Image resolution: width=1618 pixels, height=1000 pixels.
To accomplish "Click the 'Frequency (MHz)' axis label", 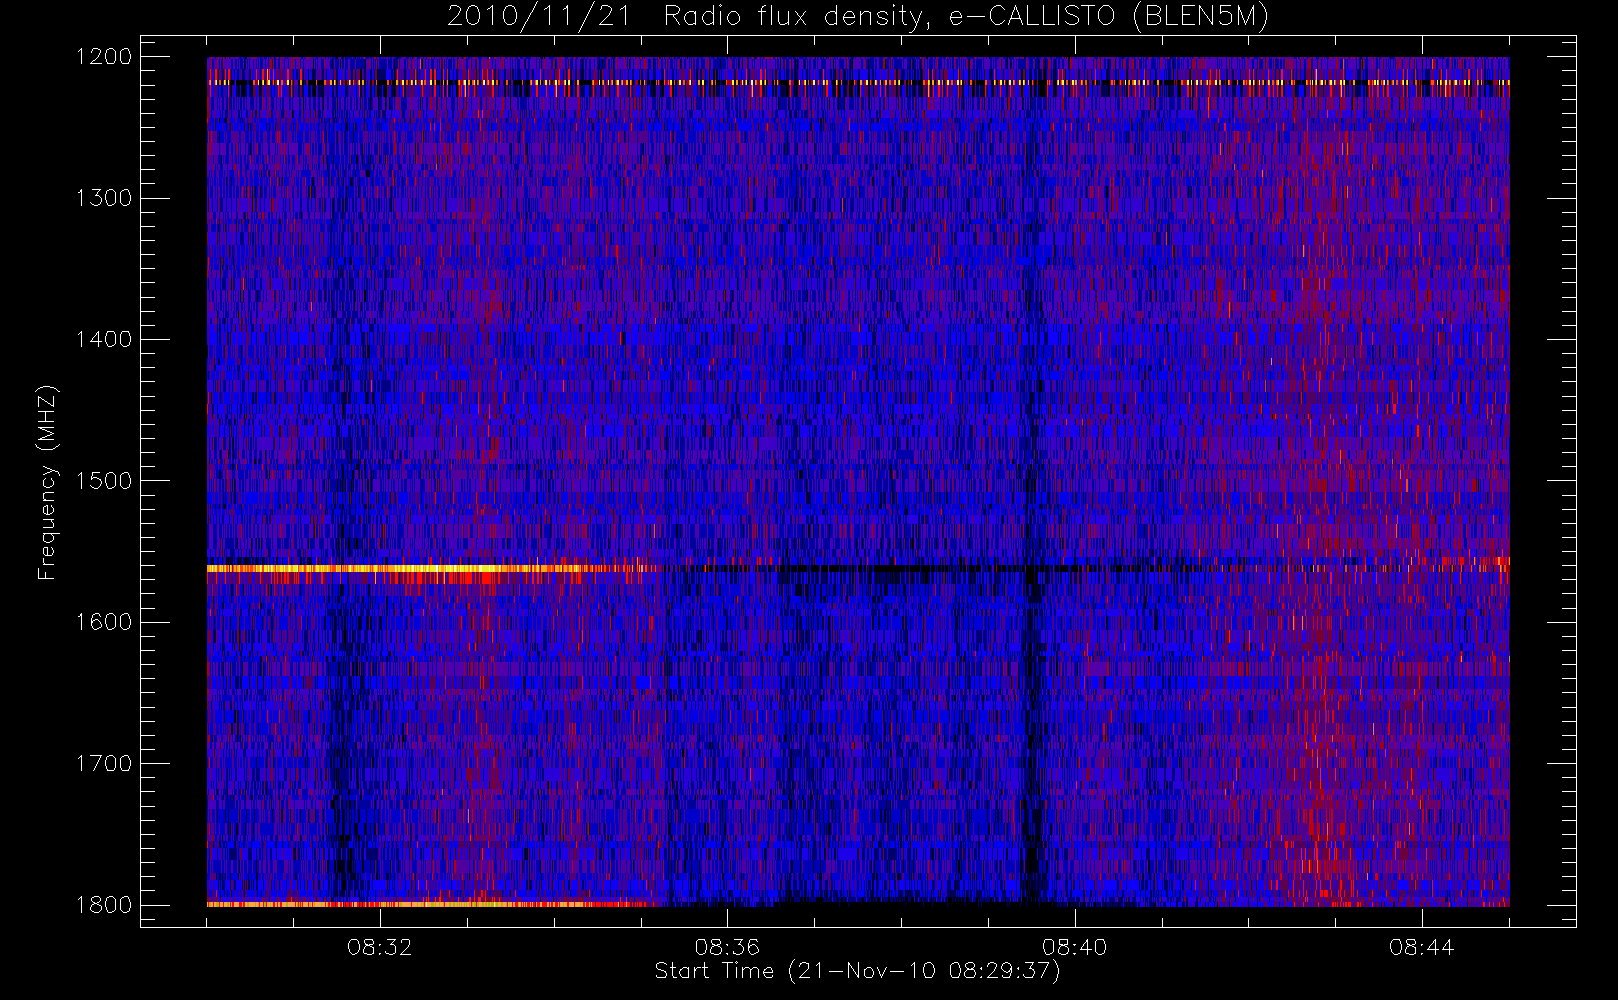I will pyautogui.click(x=47, y=482).
